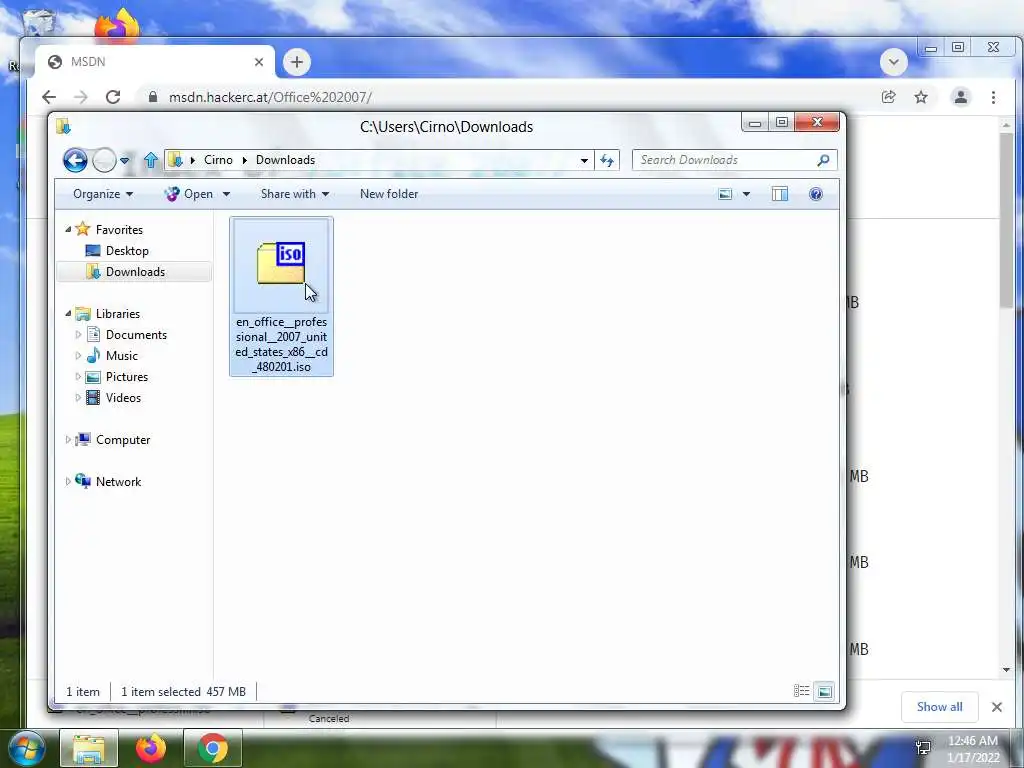Select the Music library
Image resolution: width=1024 pixels, height=768 pixels.
click(x=121, y=356)
